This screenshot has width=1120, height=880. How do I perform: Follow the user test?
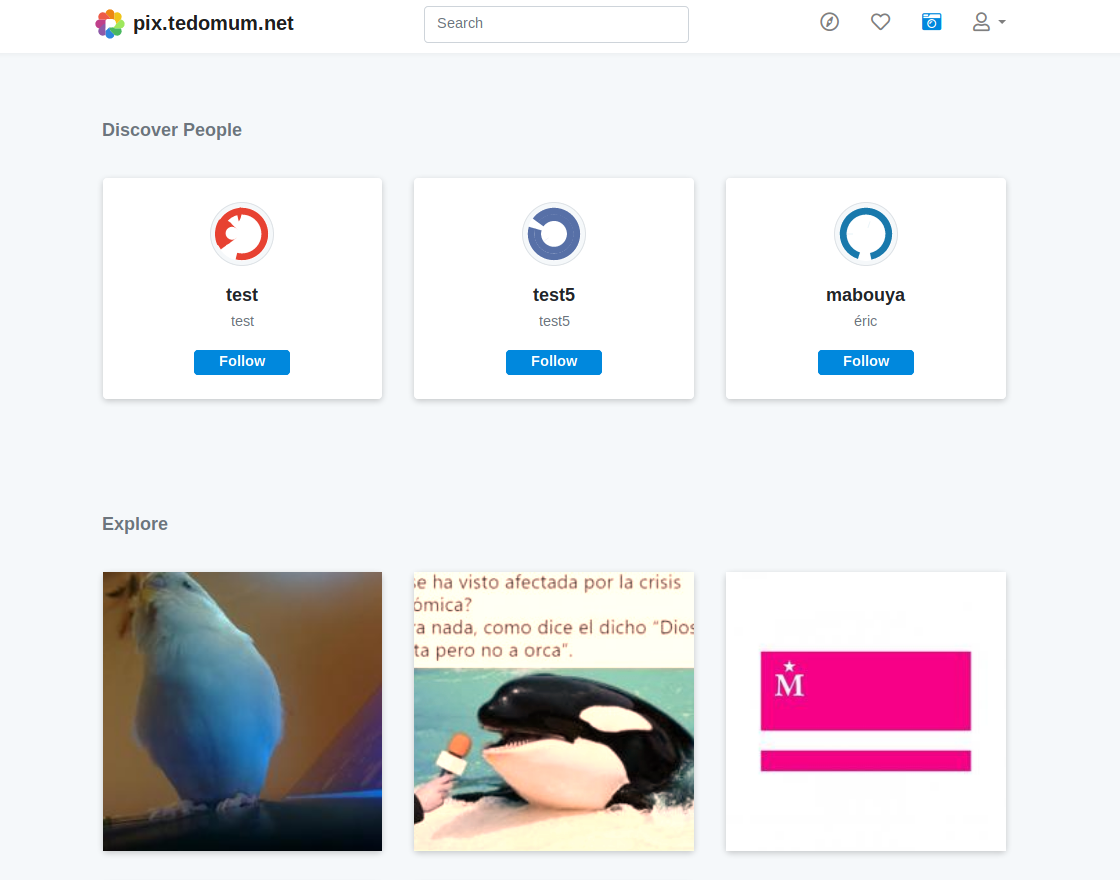242,362
